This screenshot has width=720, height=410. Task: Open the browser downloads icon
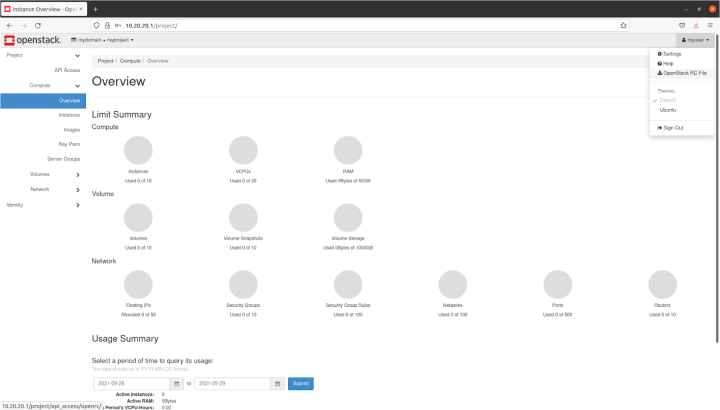pos(696,26)
